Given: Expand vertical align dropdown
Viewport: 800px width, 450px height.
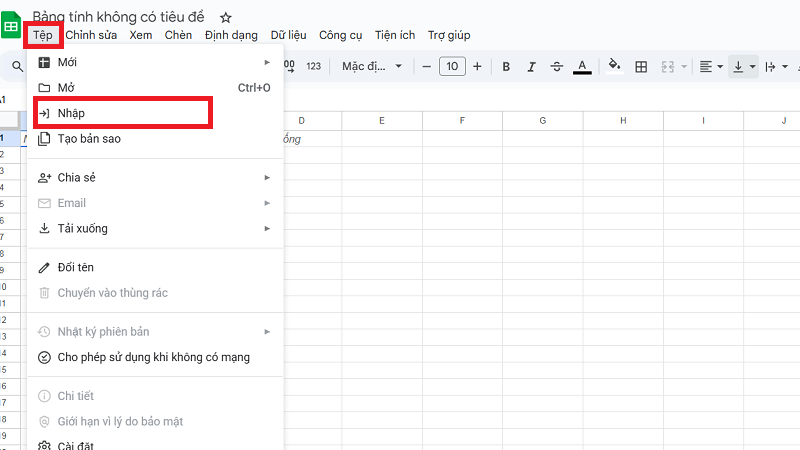Looking at the screenshot, I should click(743, 67).
